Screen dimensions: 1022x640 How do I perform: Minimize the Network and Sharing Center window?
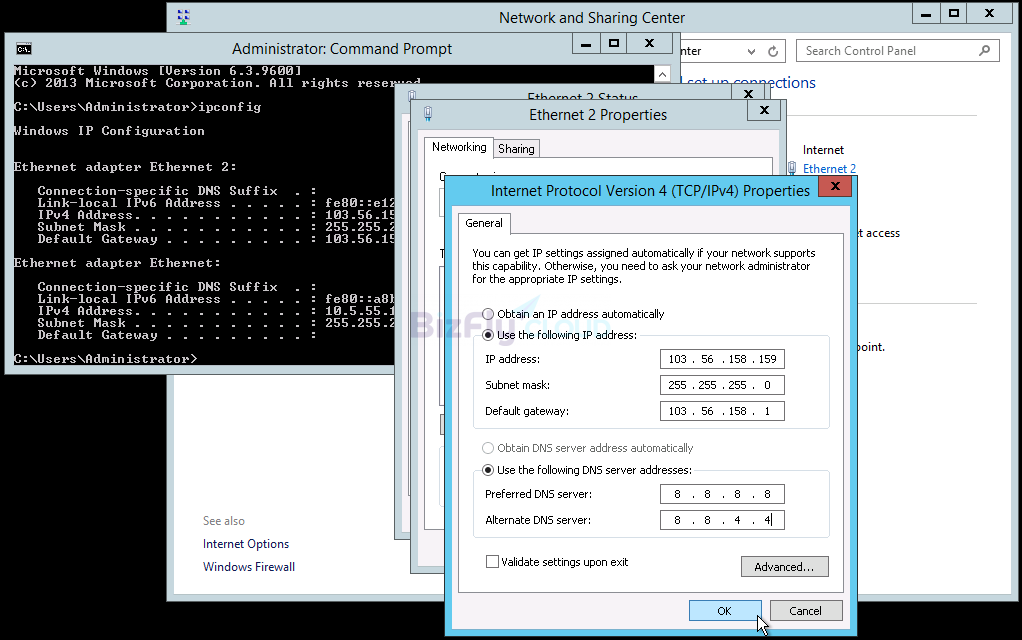click(926, 14)
